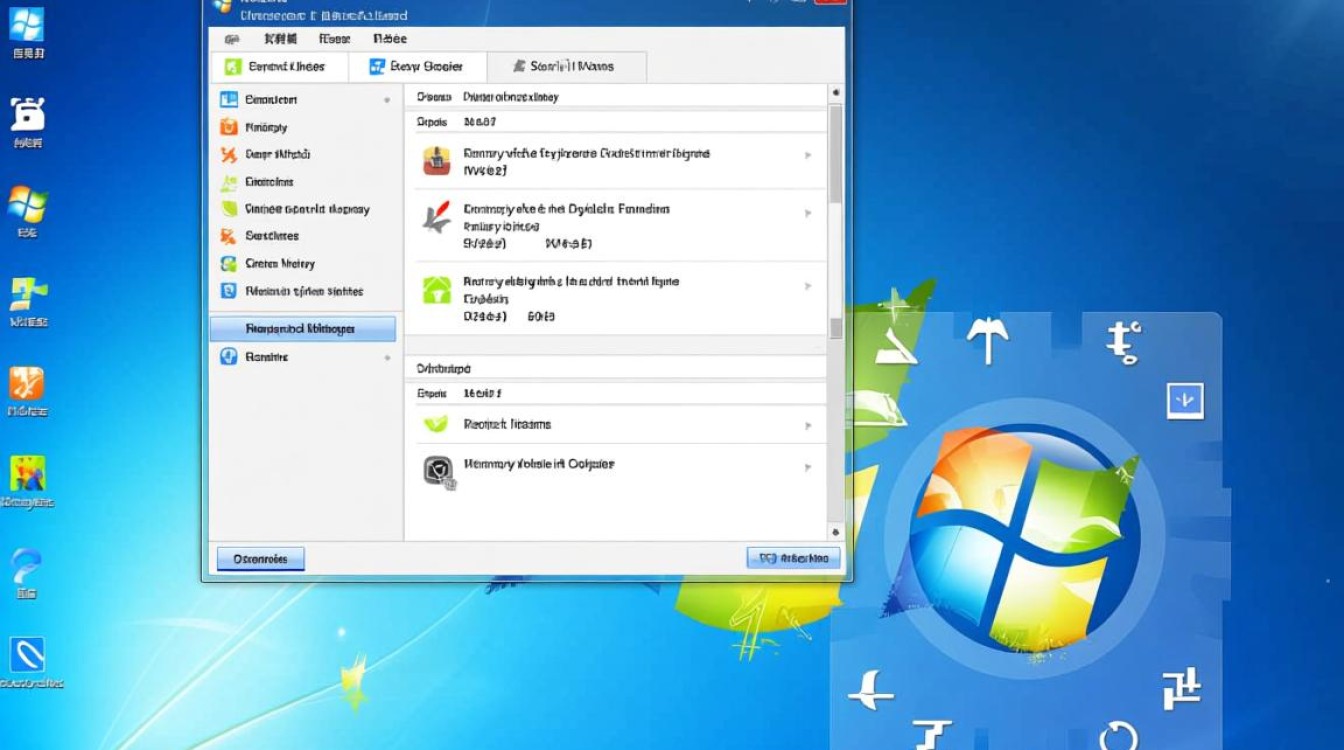
Task: Open the dark shield icon entry
Action: point(438,470)
